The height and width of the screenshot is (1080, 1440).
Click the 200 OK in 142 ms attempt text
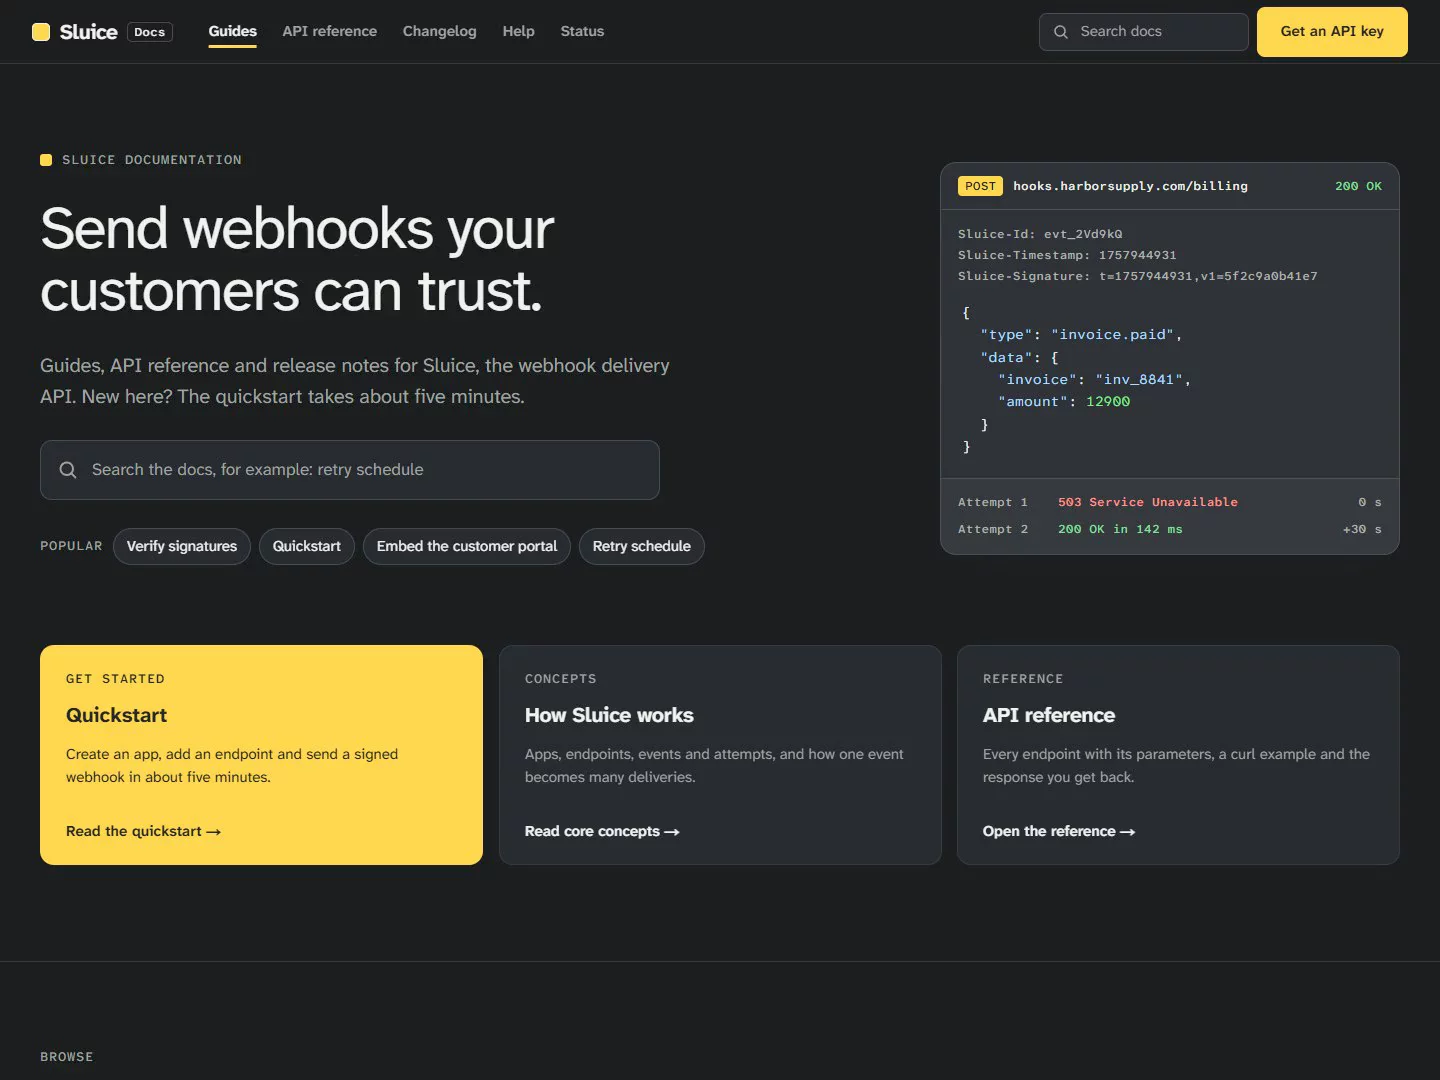pyautogui.click(x=1120, y=529)
